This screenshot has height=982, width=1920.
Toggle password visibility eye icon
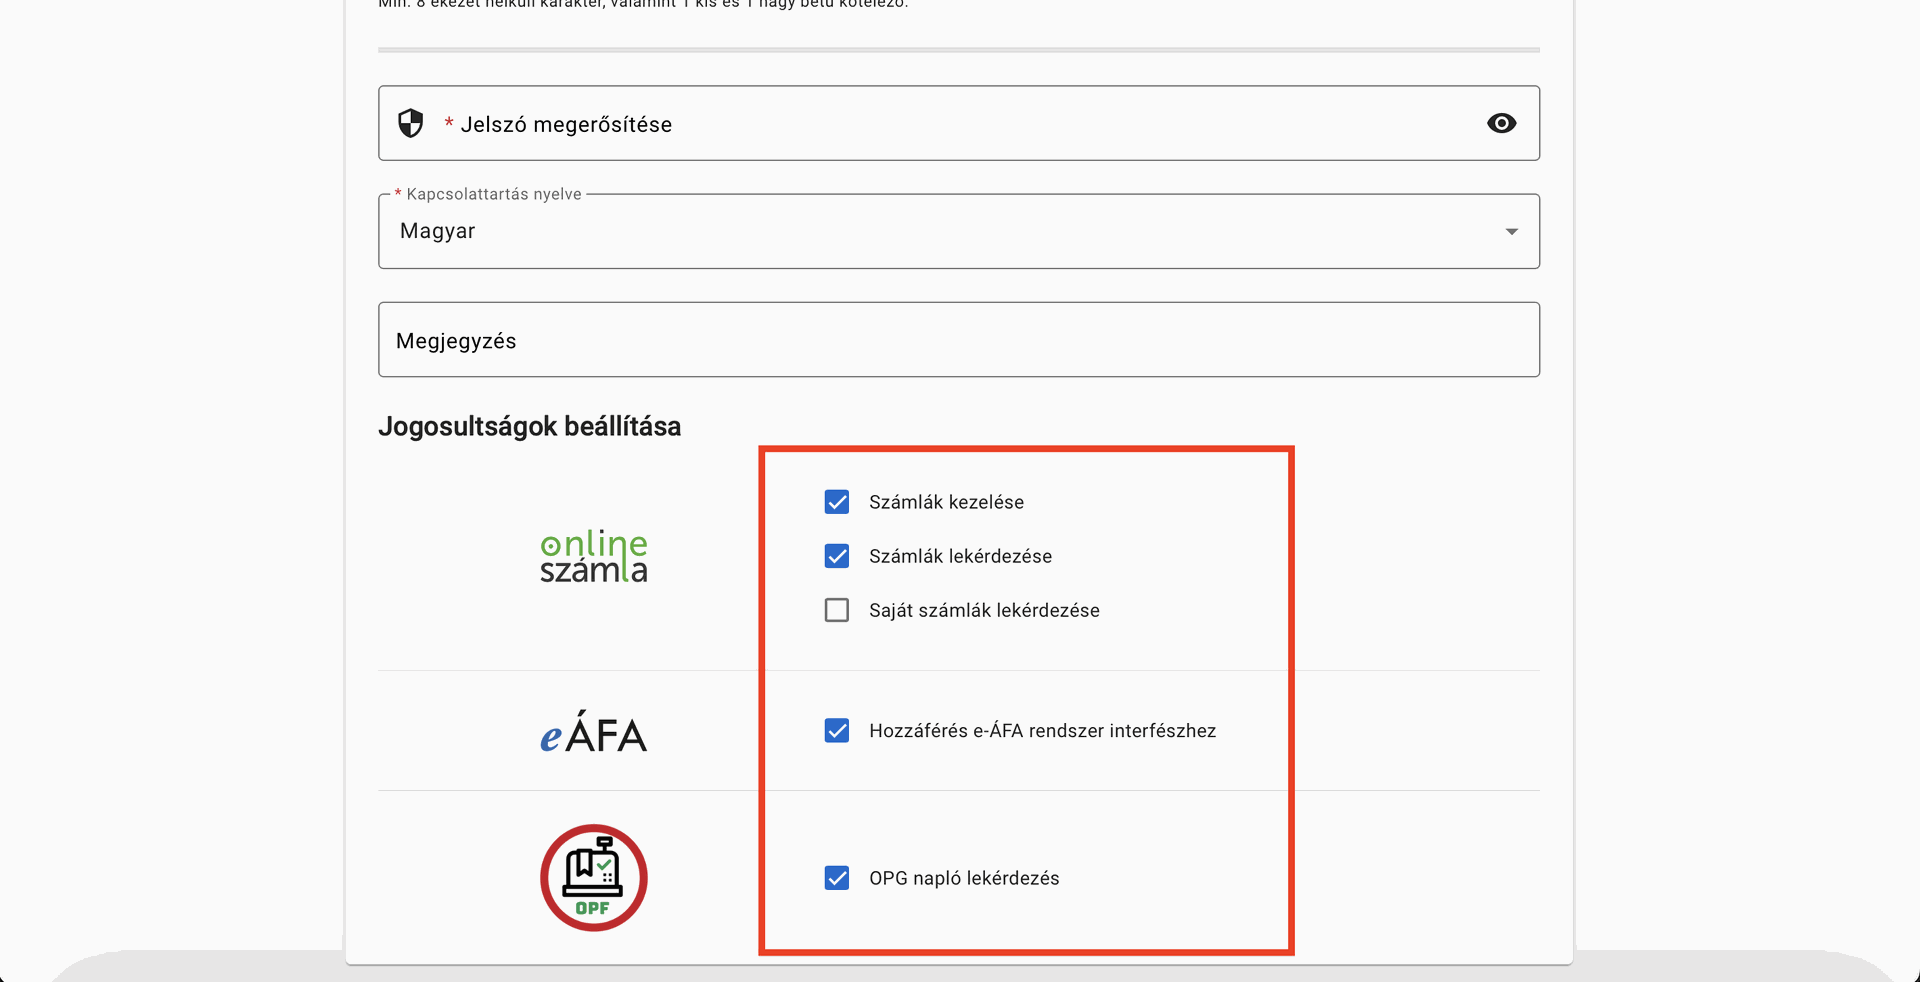pyautogui.click(x=1501, y=123)
